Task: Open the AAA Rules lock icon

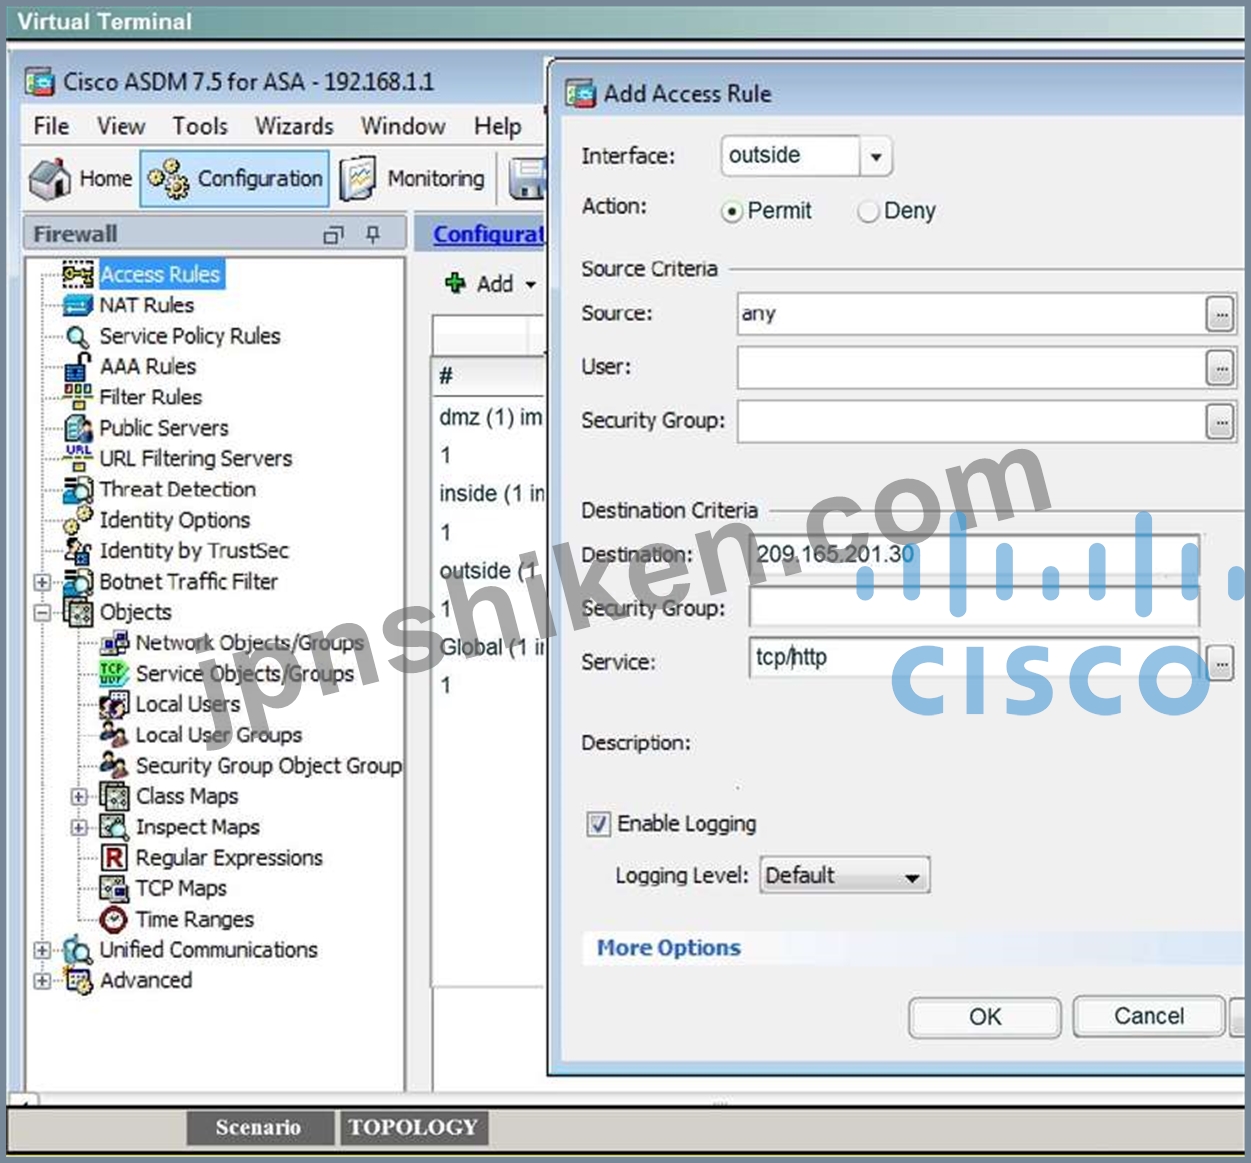Action: pyautogui.click(x=78, y=367)
